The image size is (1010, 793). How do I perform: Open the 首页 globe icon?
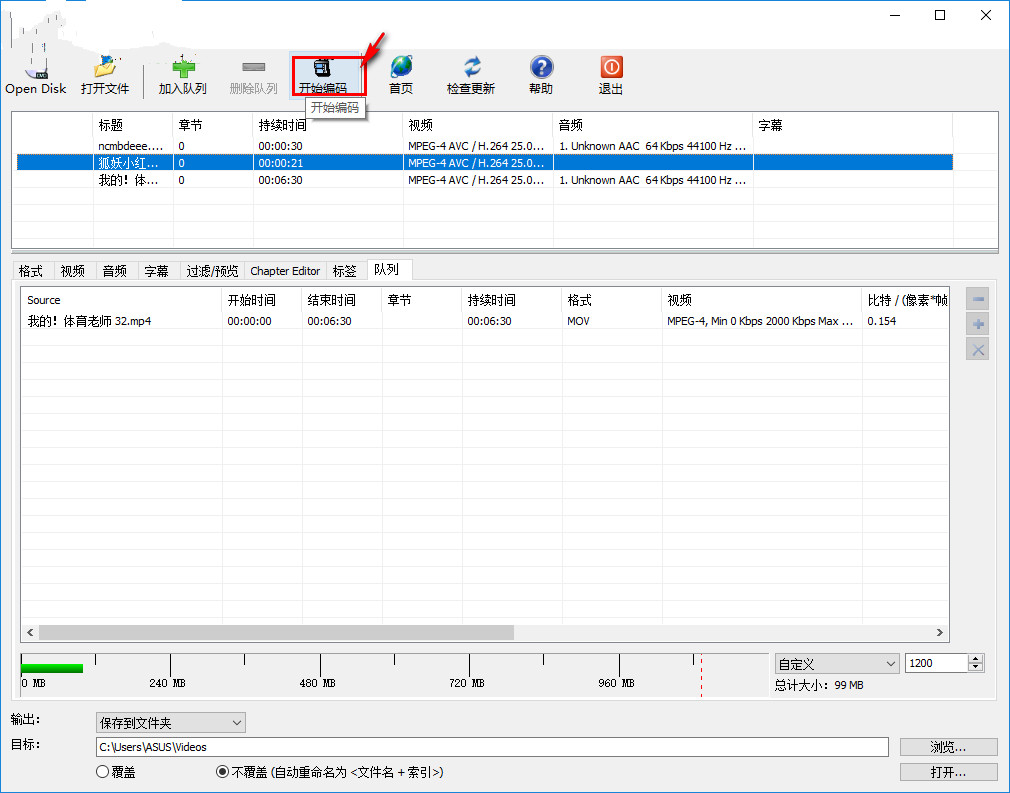401,68
